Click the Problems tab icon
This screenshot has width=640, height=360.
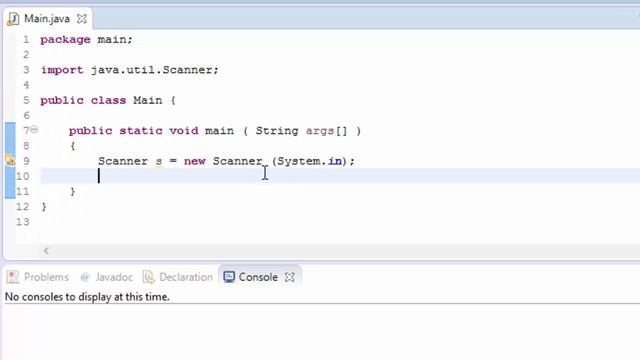[x=13, y=277]
